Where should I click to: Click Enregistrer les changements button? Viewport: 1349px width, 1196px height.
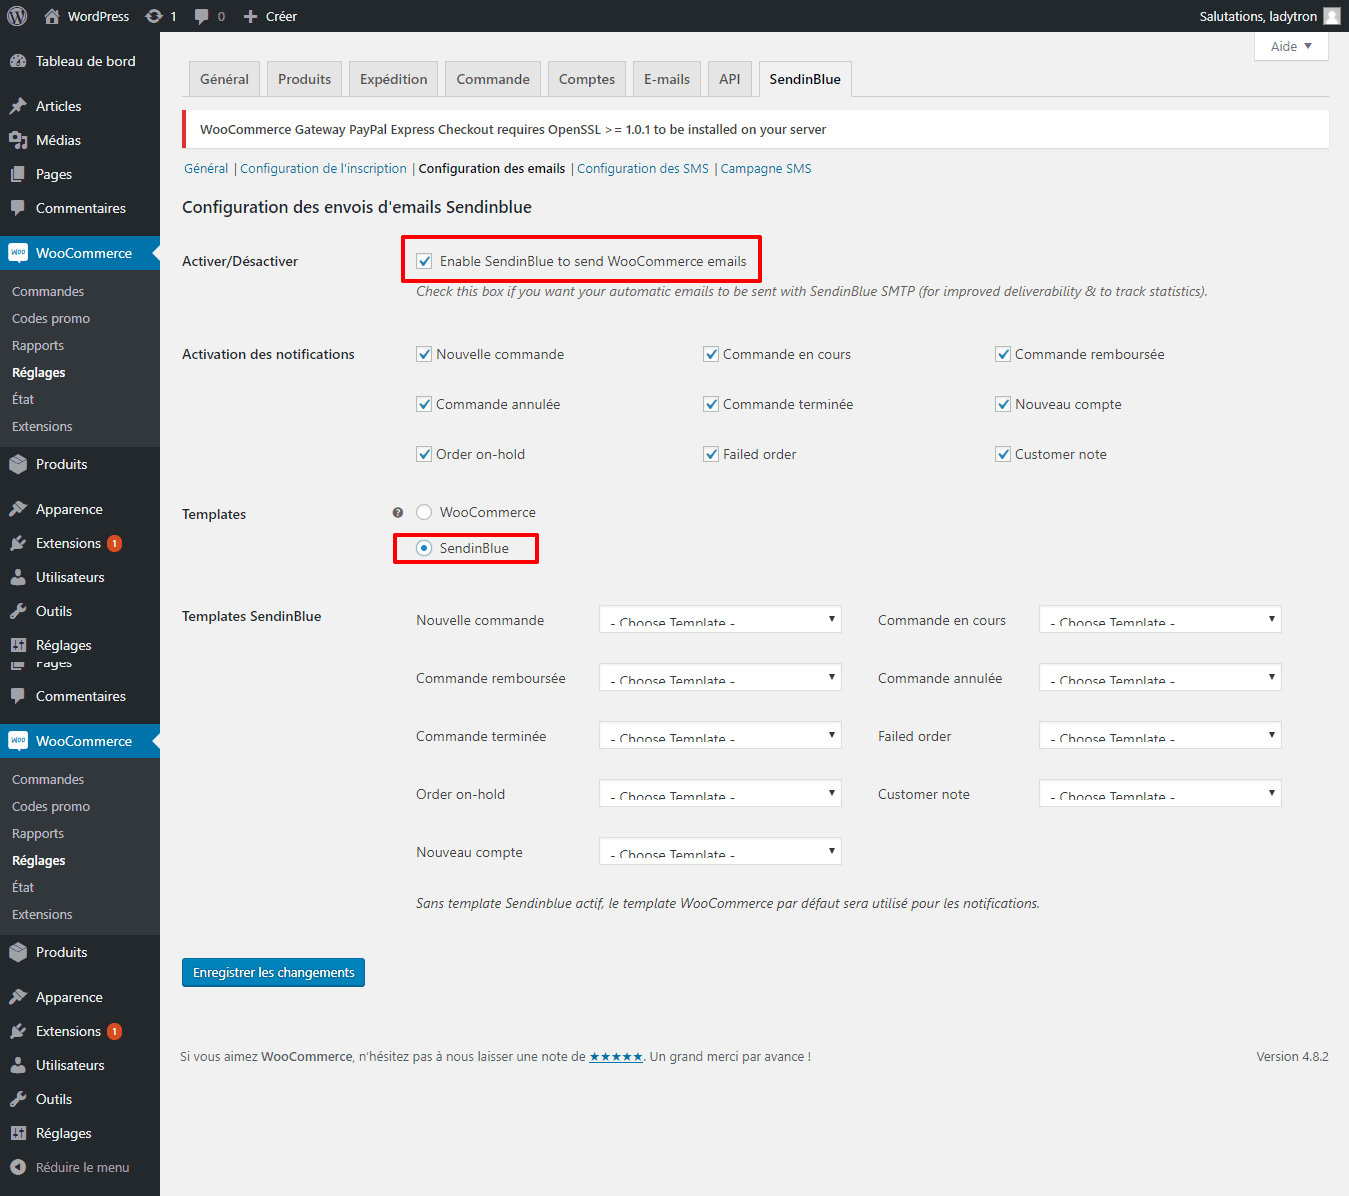[x=273, y=972]
